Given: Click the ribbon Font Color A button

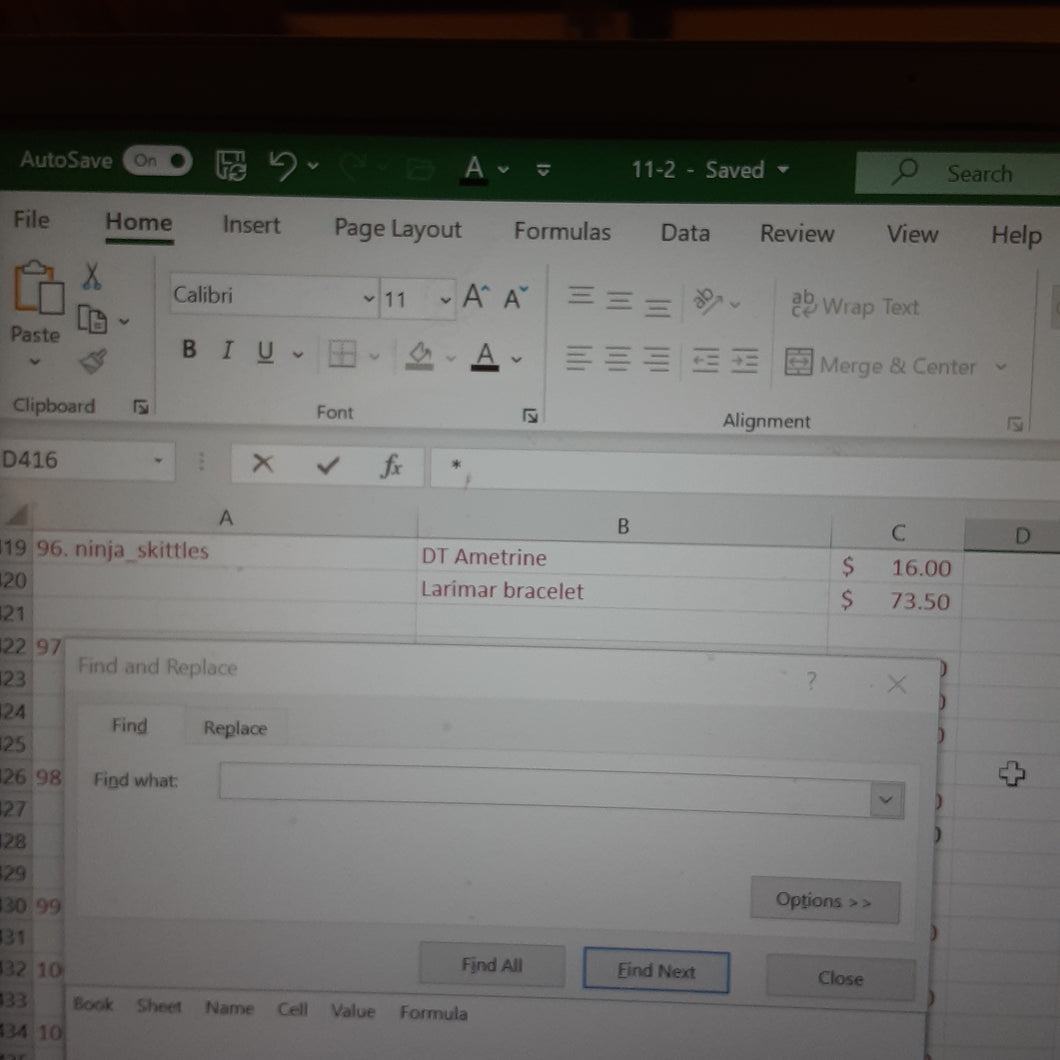Looking at the screenshot, I should tap(485, 356).
